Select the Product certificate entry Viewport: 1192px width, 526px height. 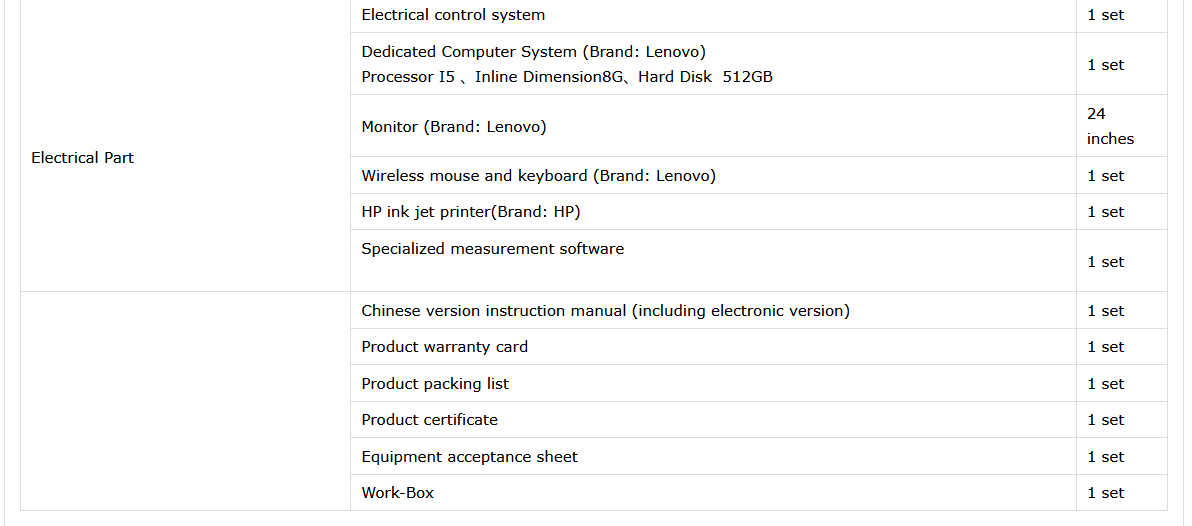pos(429,420)
